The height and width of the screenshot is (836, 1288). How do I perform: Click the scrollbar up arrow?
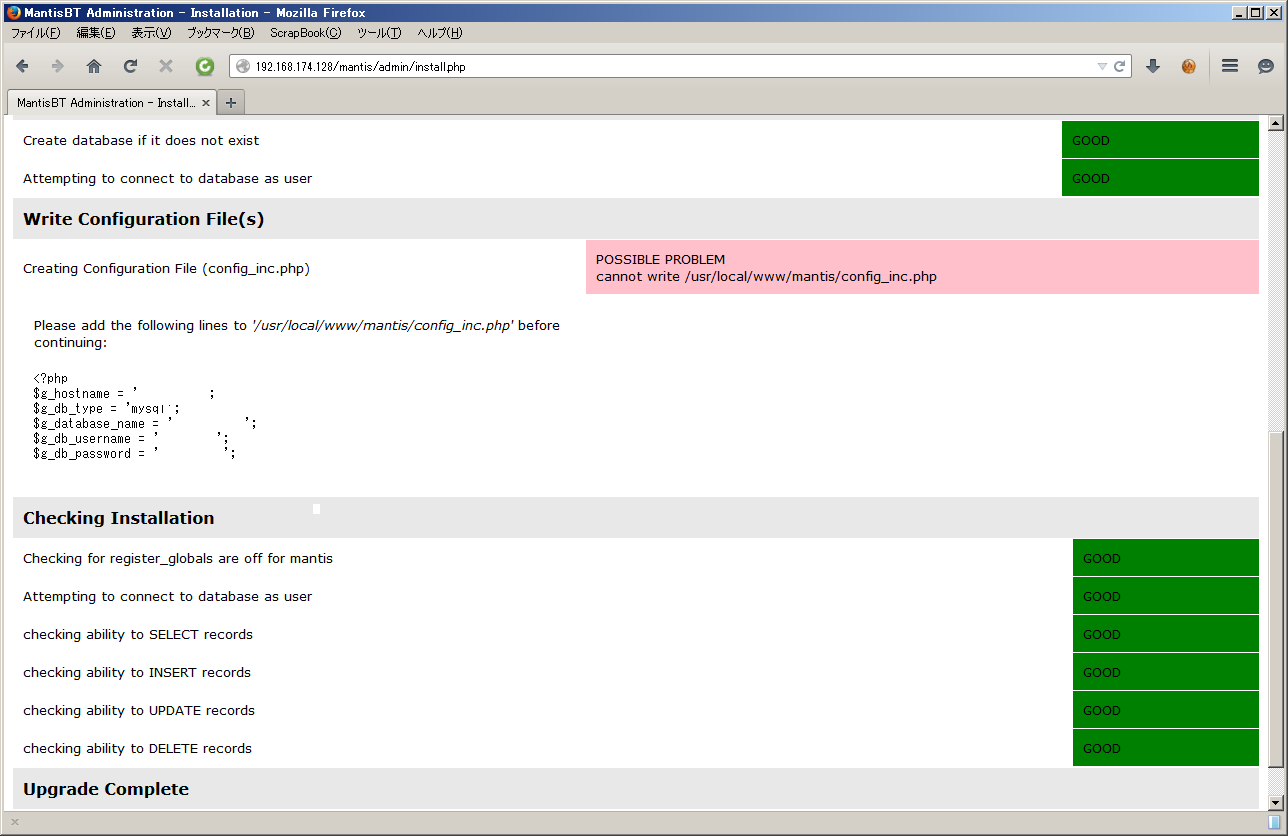pos(1275,123)
